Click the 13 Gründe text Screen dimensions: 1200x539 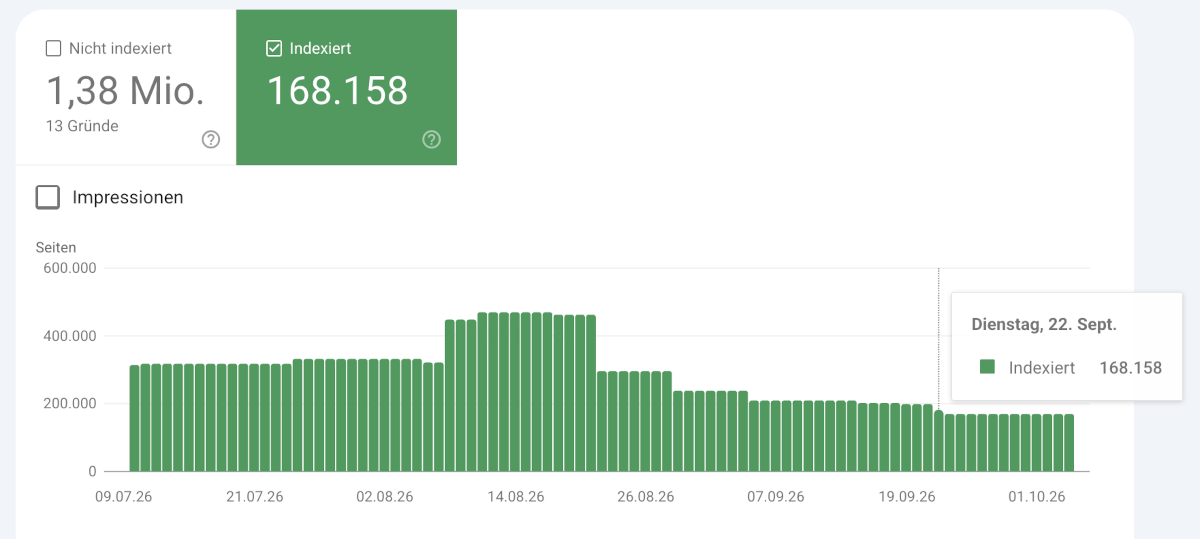point(82,126)
